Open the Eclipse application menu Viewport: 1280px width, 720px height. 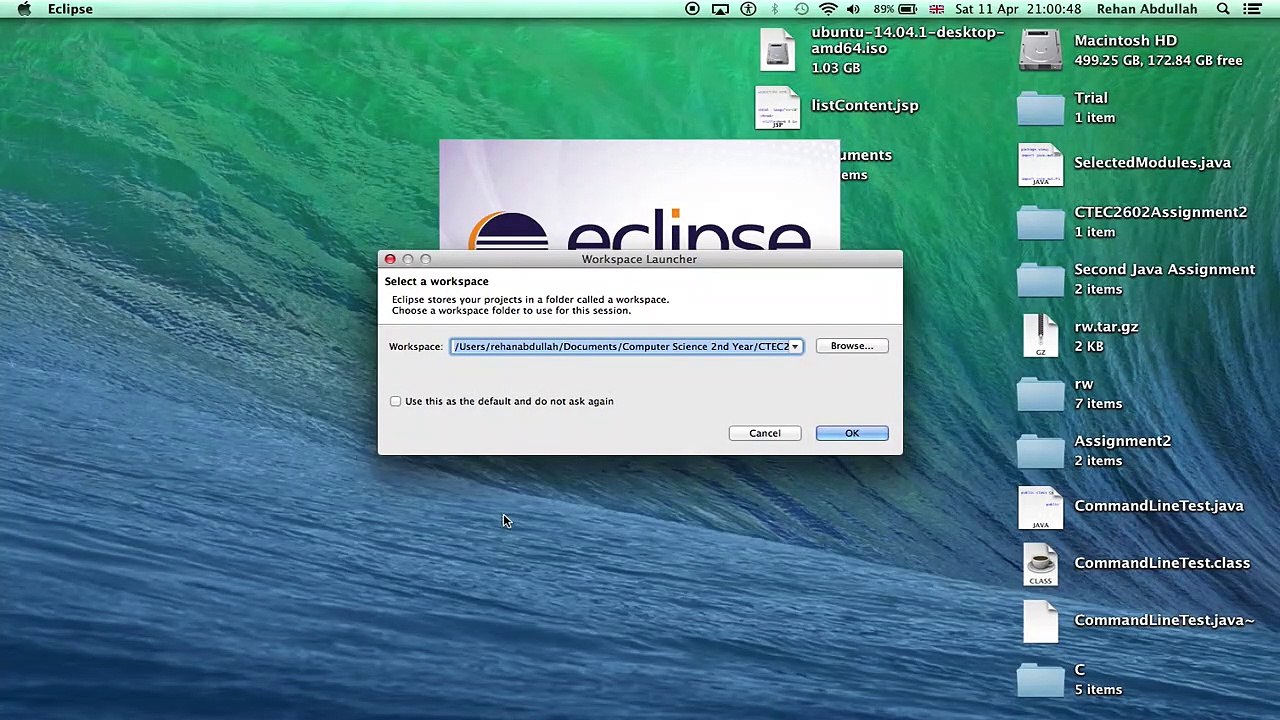[70, 9]
